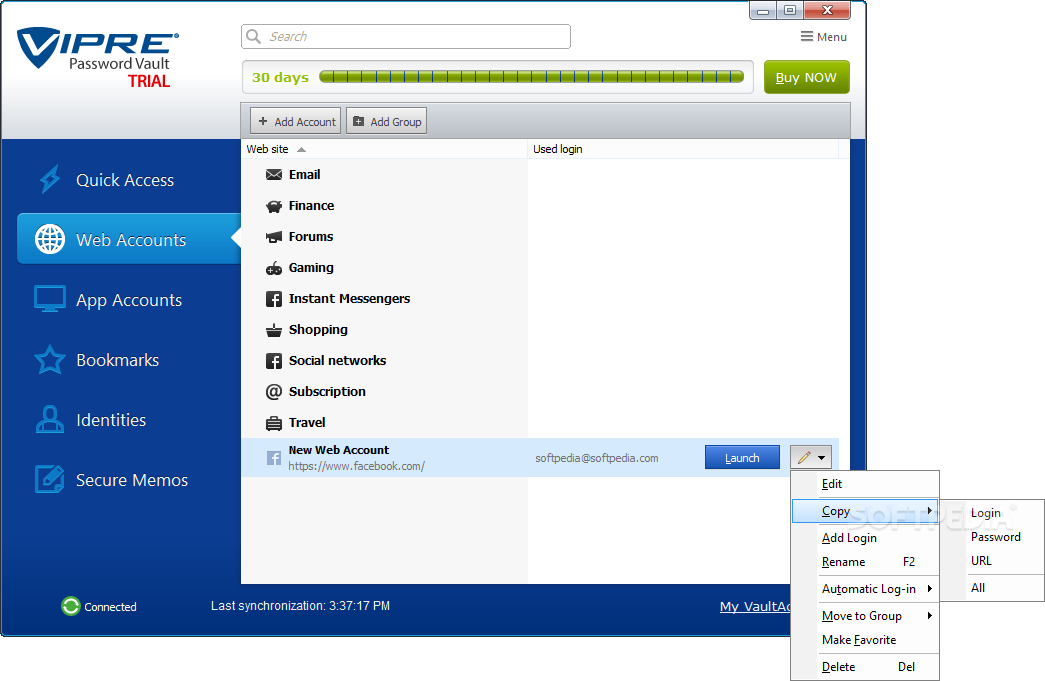The width and height of the screenshot is (1045, 681).
Task: Select All in the Copy submenu
Action: click(992, 588)
